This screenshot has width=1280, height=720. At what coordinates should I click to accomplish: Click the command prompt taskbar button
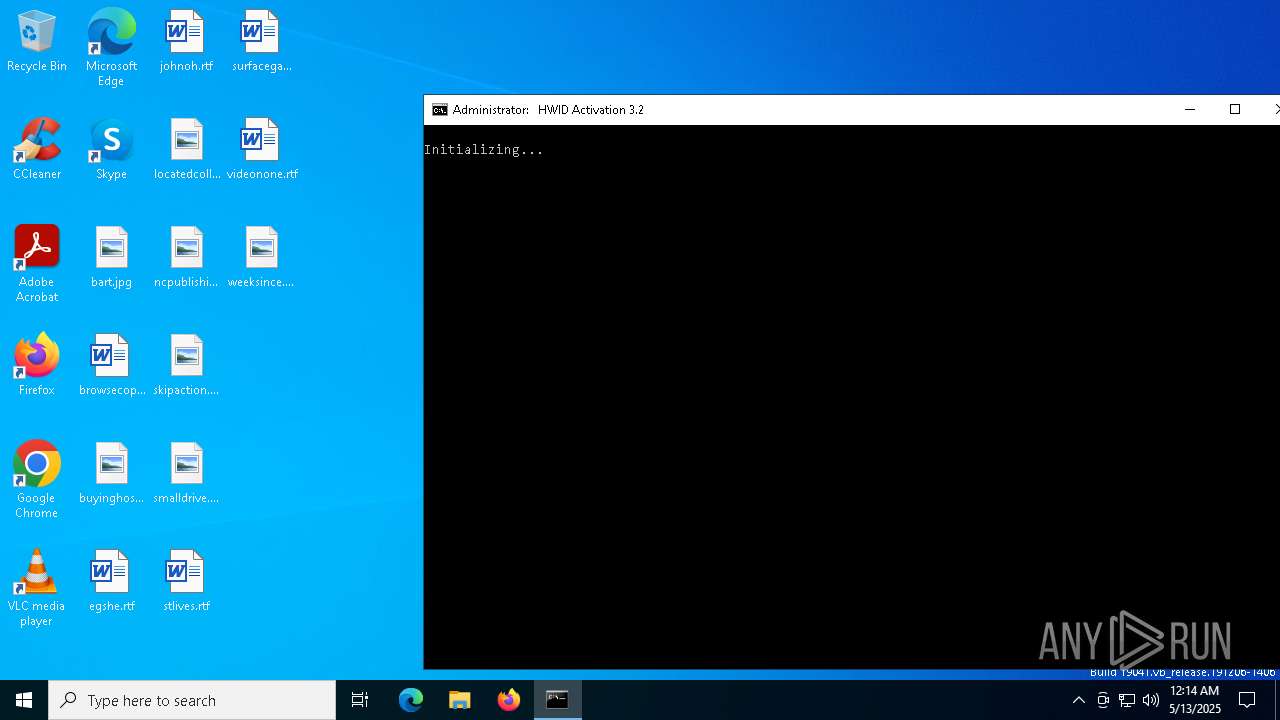(558, 700)
